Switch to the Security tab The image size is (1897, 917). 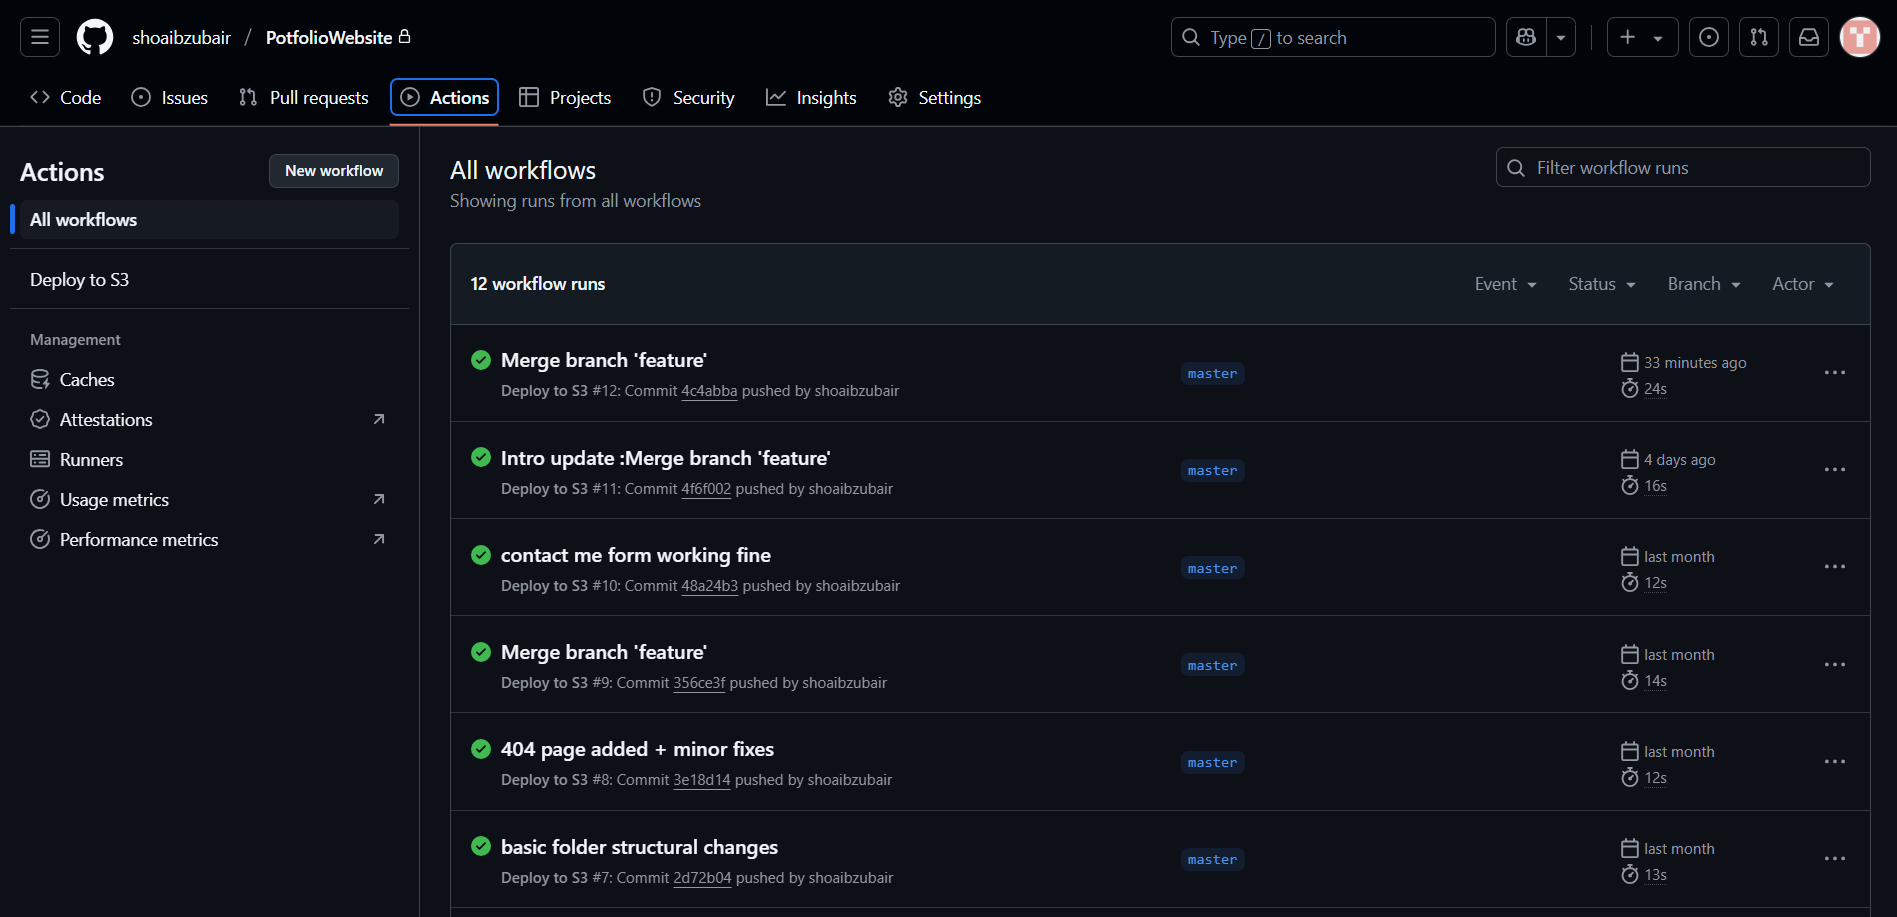(689, 97)
